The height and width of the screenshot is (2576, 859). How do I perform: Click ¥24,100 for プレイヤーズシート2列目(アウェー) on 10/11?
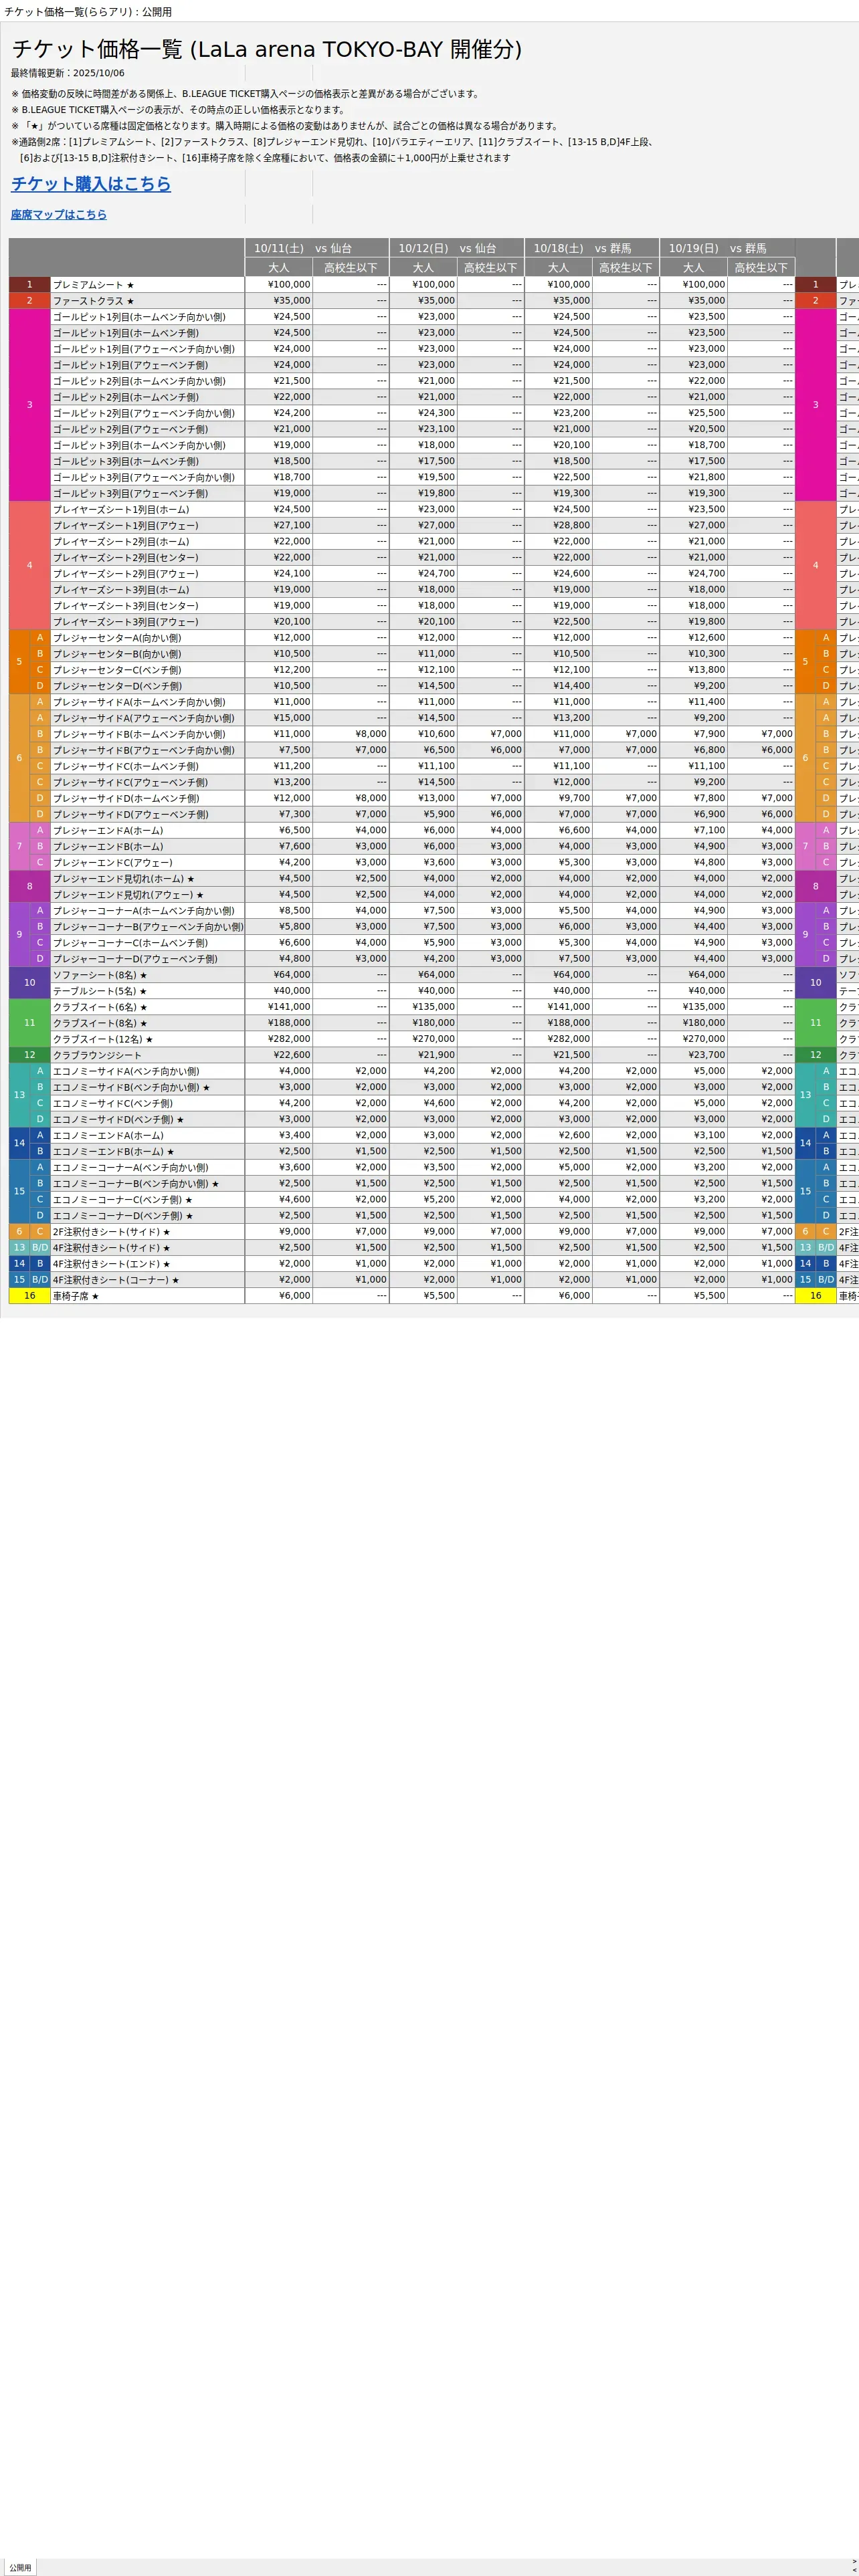pyautogui.click(x=279, y=574)
